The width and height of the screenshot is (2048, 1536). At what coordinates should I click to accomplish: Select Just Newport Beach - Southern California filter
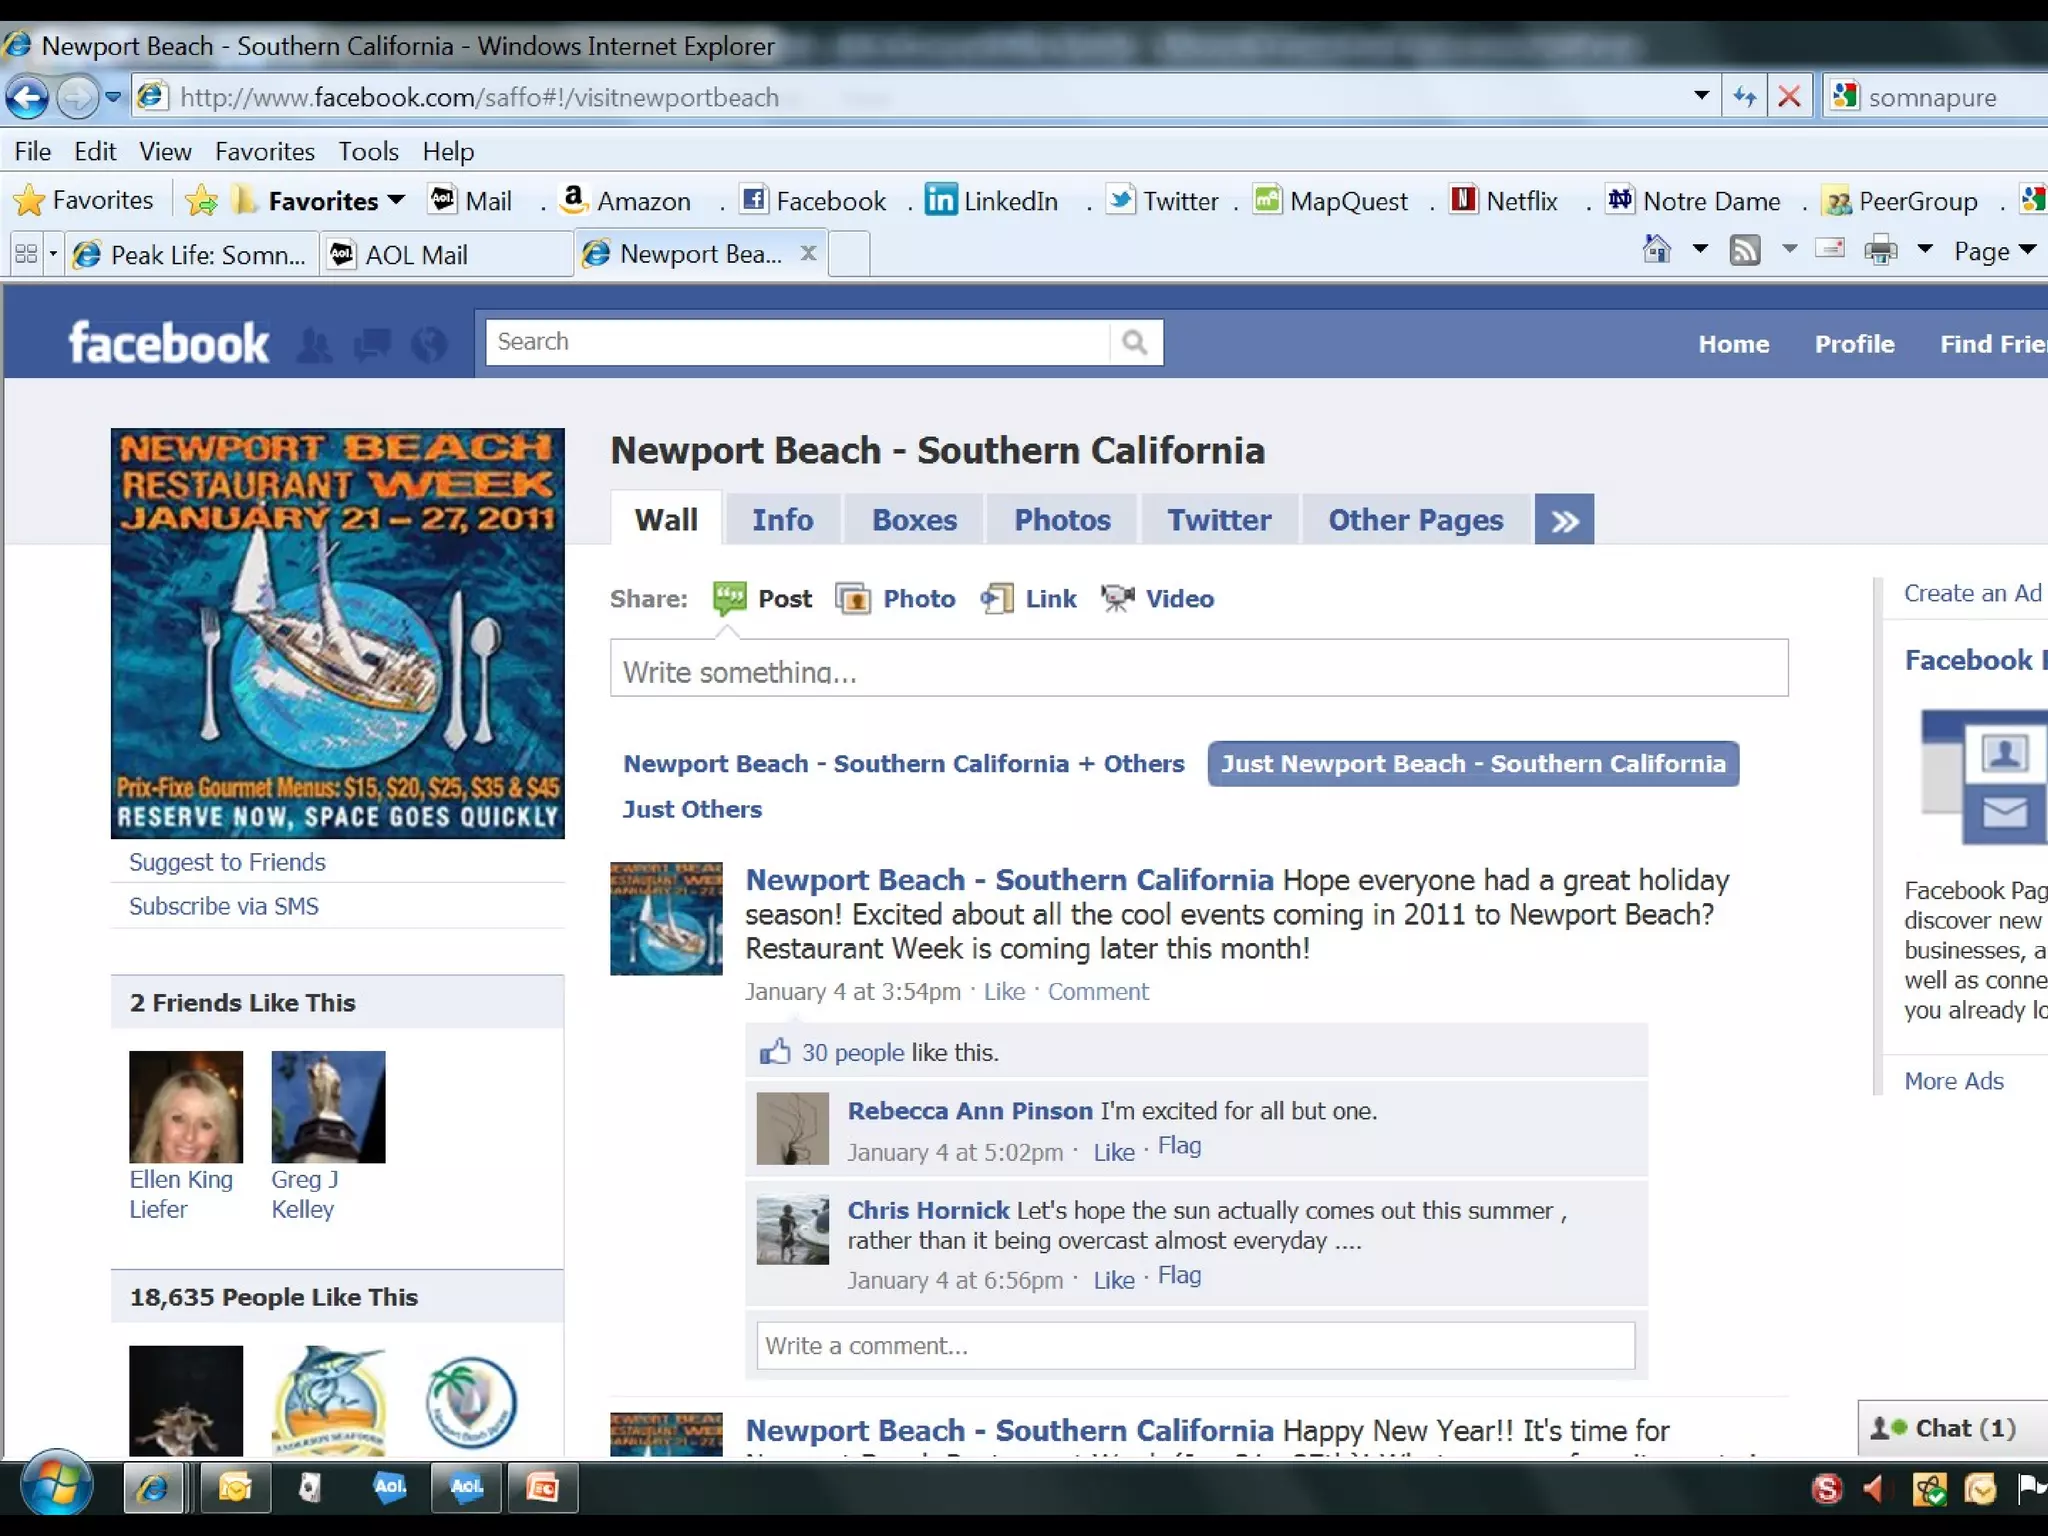1472,764
